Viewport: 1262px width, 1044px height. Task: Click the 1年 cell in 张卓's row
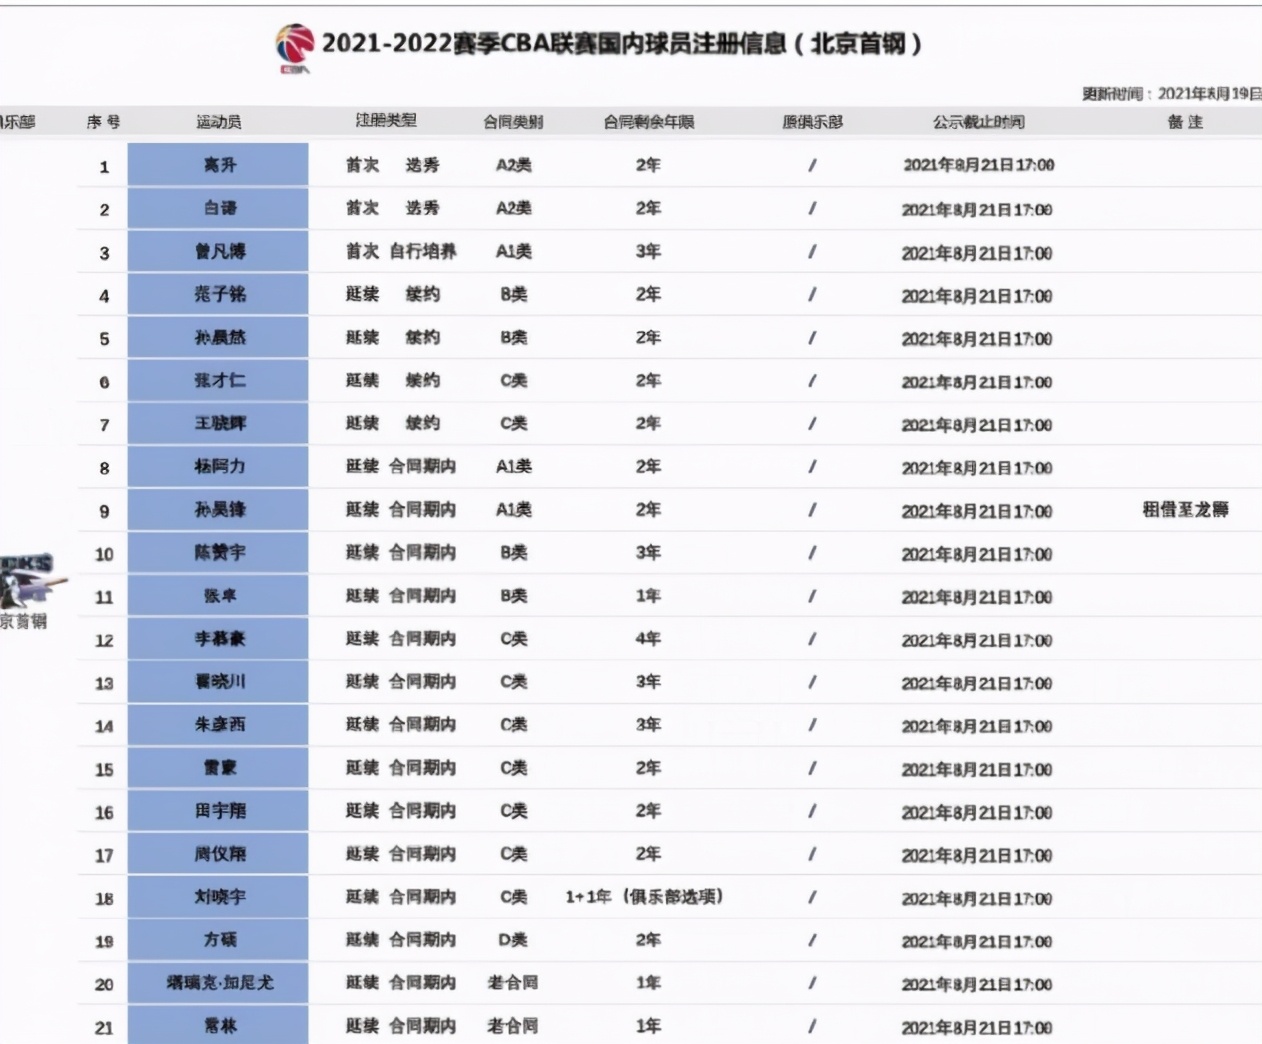[x=648, y=595]
